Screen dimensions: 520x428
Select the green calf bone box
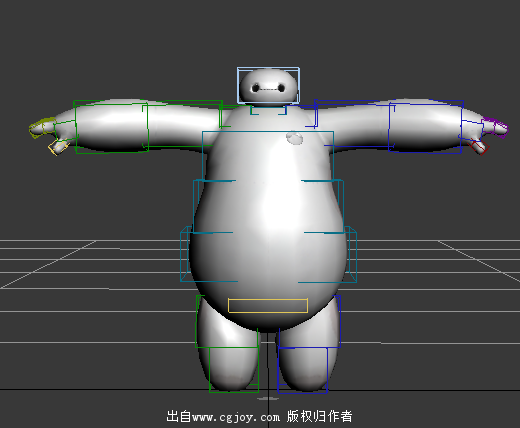pos(234,370)
